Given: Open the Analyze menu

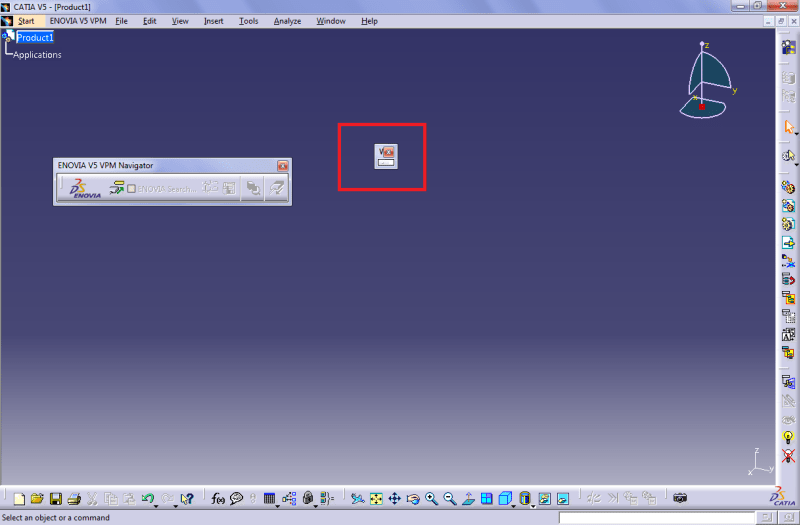Looking at the screenshot, I should (x=287, y=21).
